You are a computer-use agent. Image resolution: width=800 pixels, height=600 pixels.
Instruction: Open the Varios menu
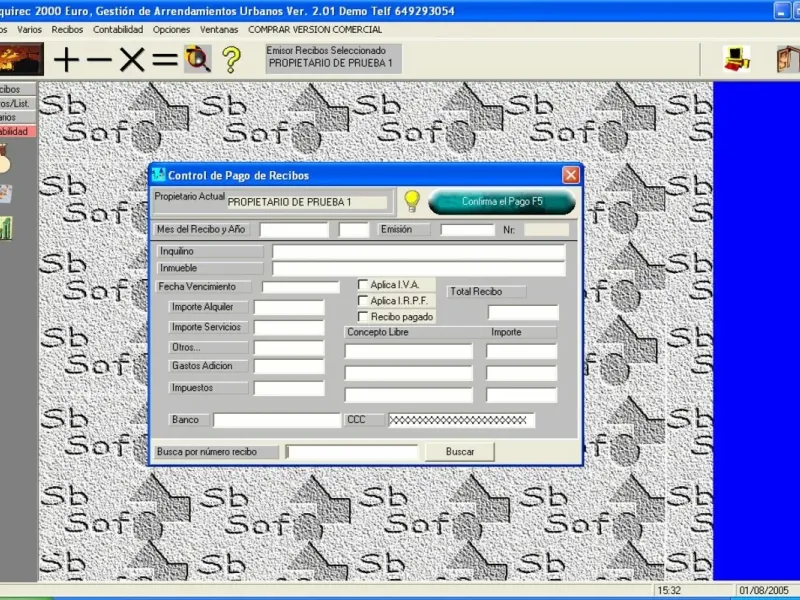pos(29,30)
